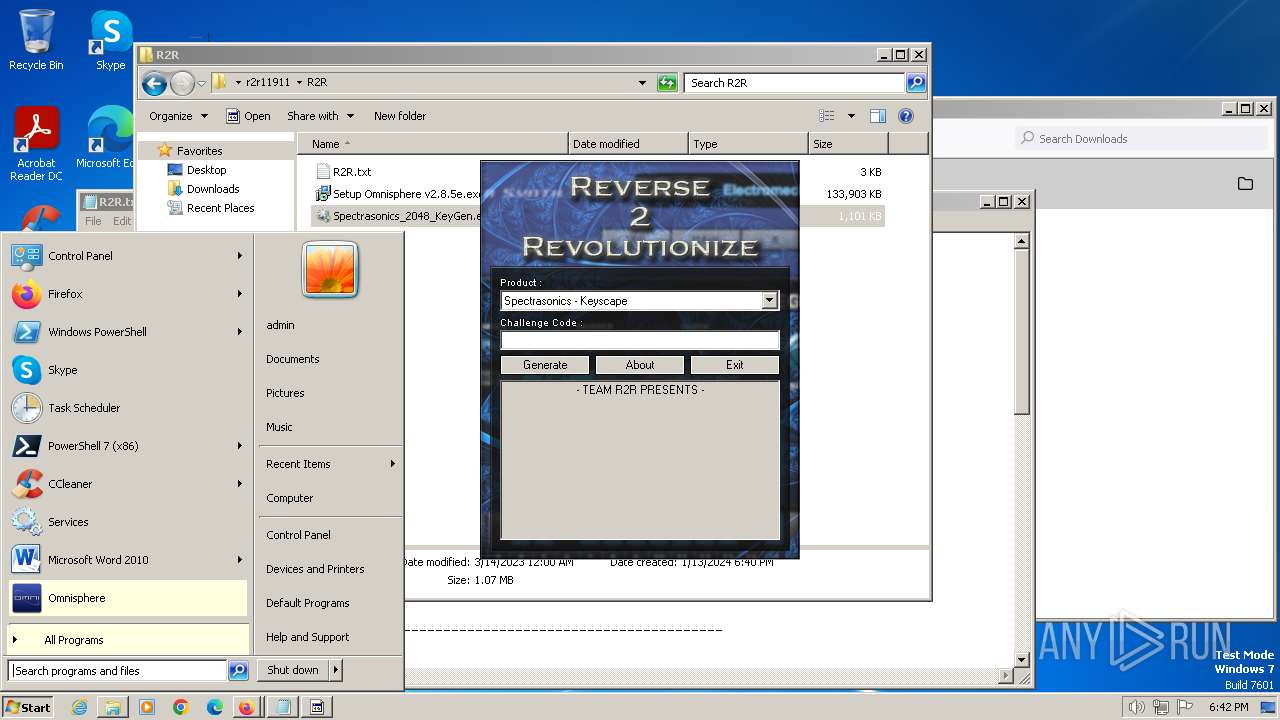The width and height of the screenshot is (1280, 720).
Task: Click Search Downloads field in back window
Action: coord(1141,139)
